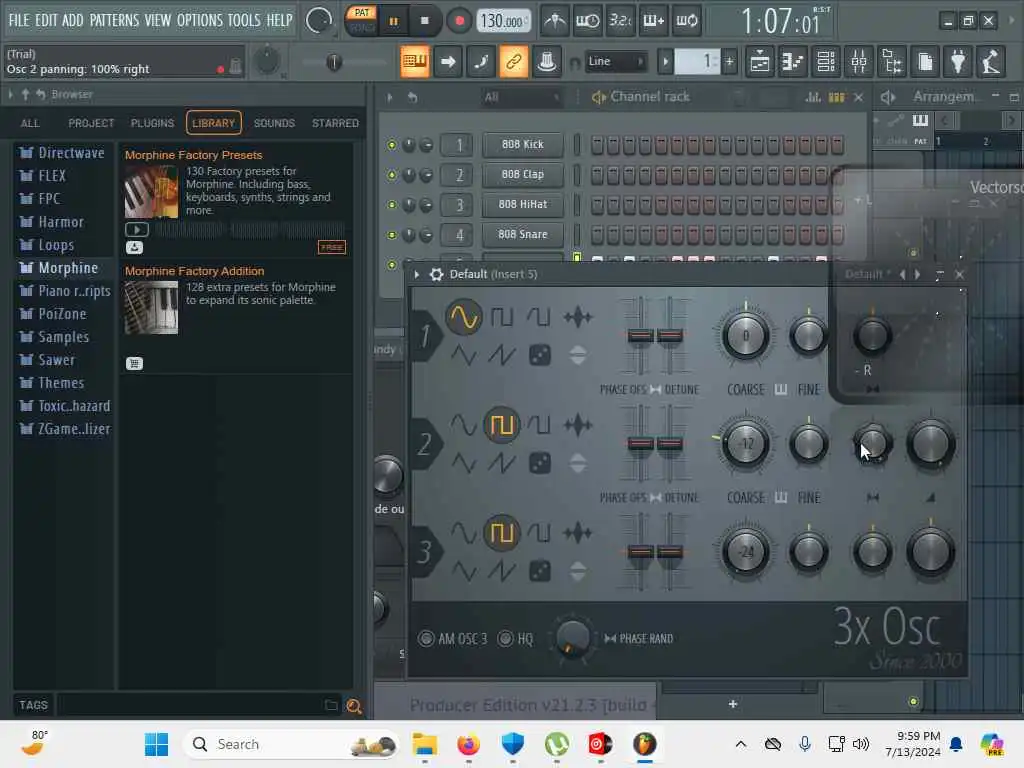Click the download icon under Morphine Factory Presets
Image resolution: width=1024 pixels, height=768 pixels.
[135, 247]
